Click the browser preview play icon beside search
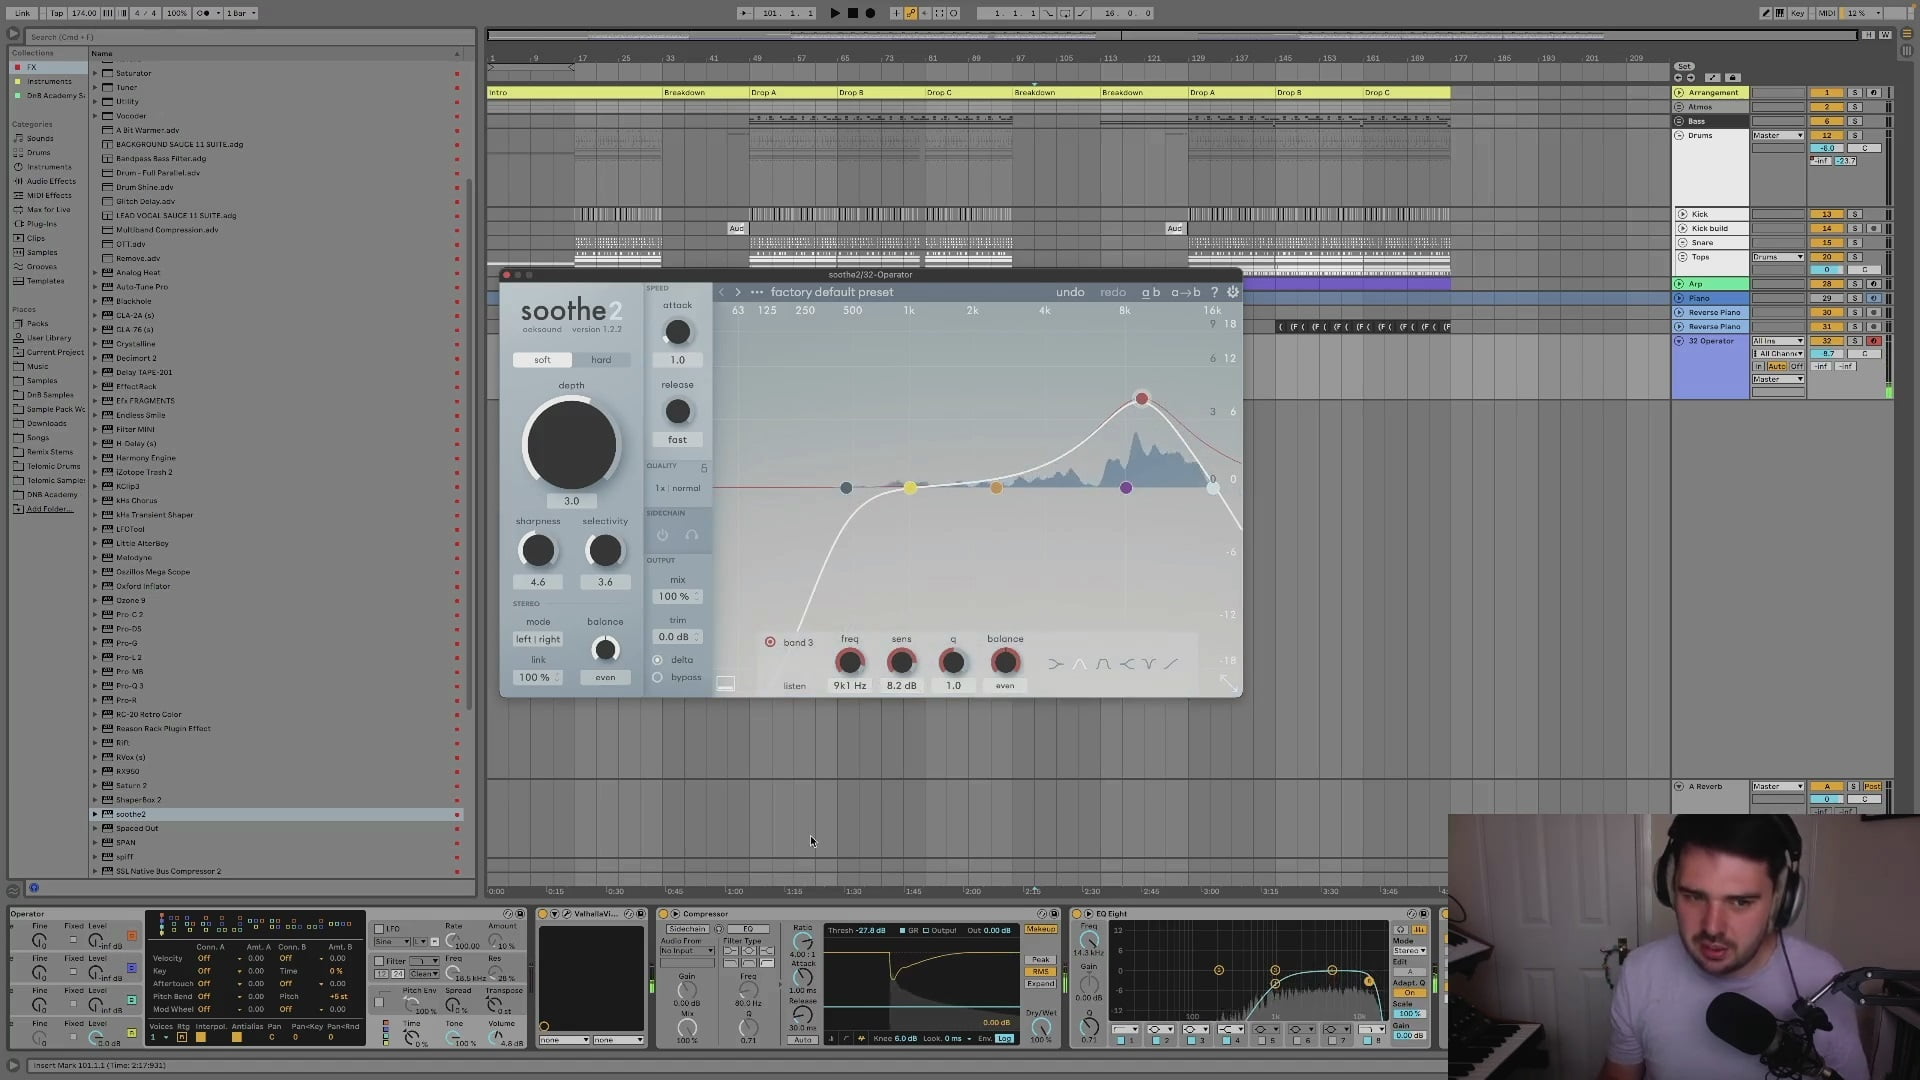The height and width of the screenshot is (1080, 1920). [14, 35]
